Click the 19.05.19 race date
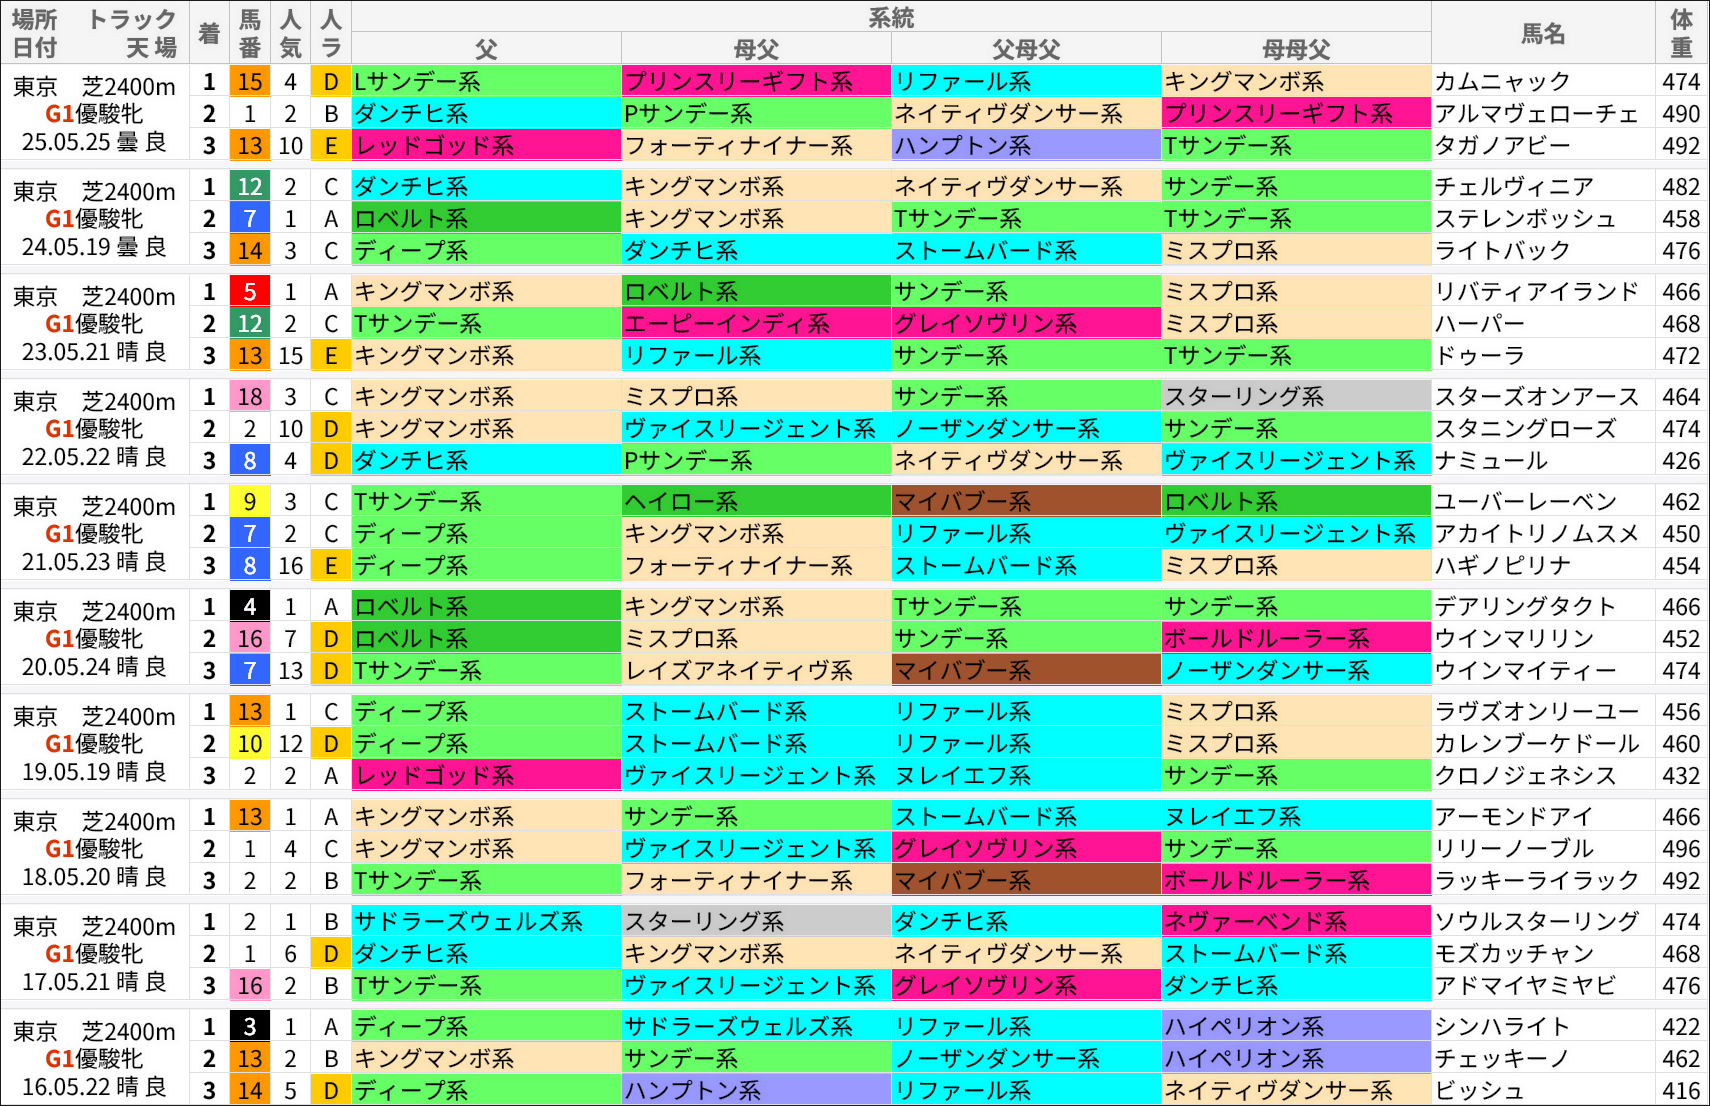1710x1106 pixels. click(x=66, y=773)
